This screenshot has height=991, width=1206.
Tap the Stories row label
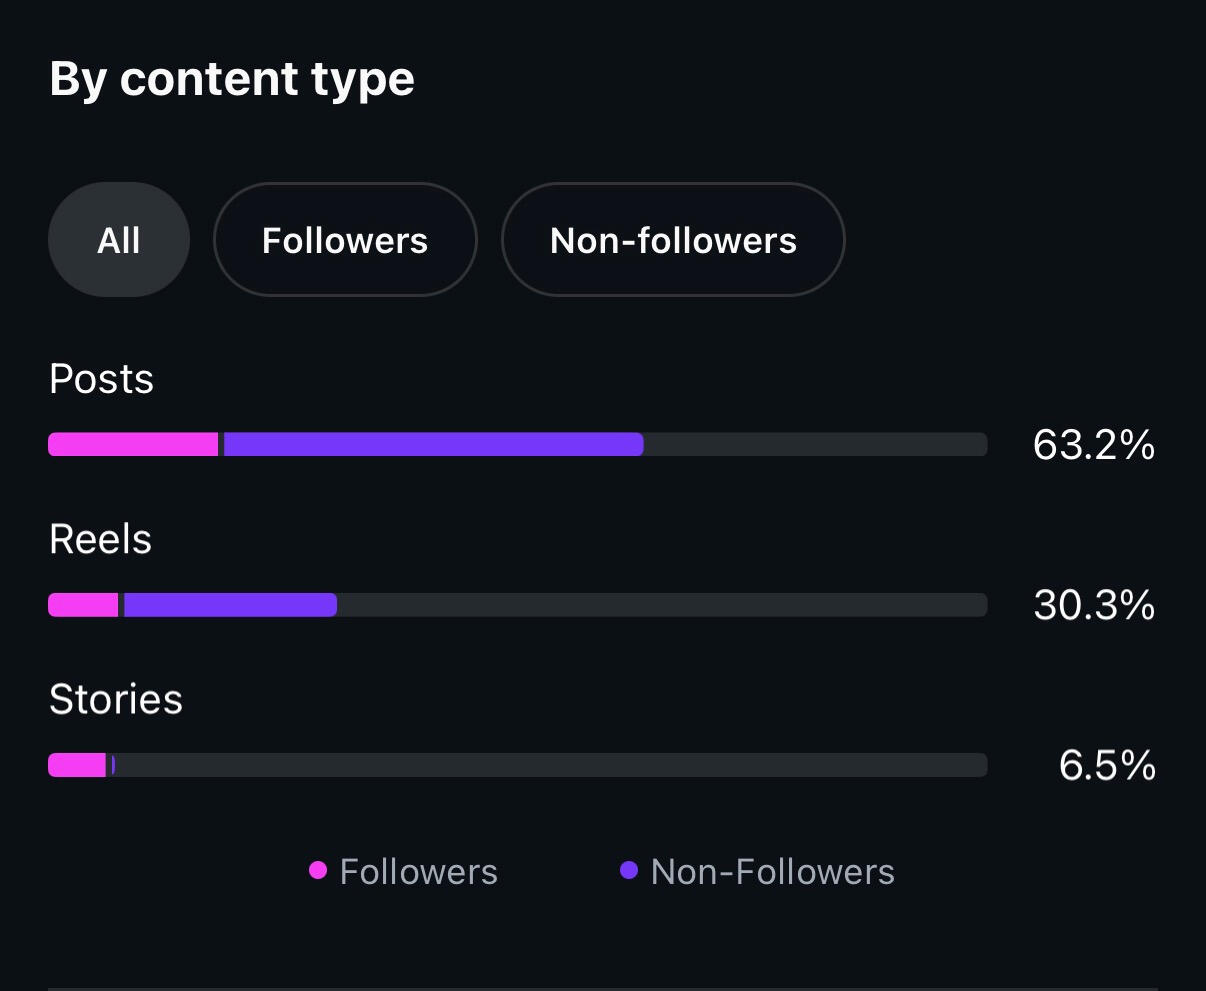[x=115, y=700]
